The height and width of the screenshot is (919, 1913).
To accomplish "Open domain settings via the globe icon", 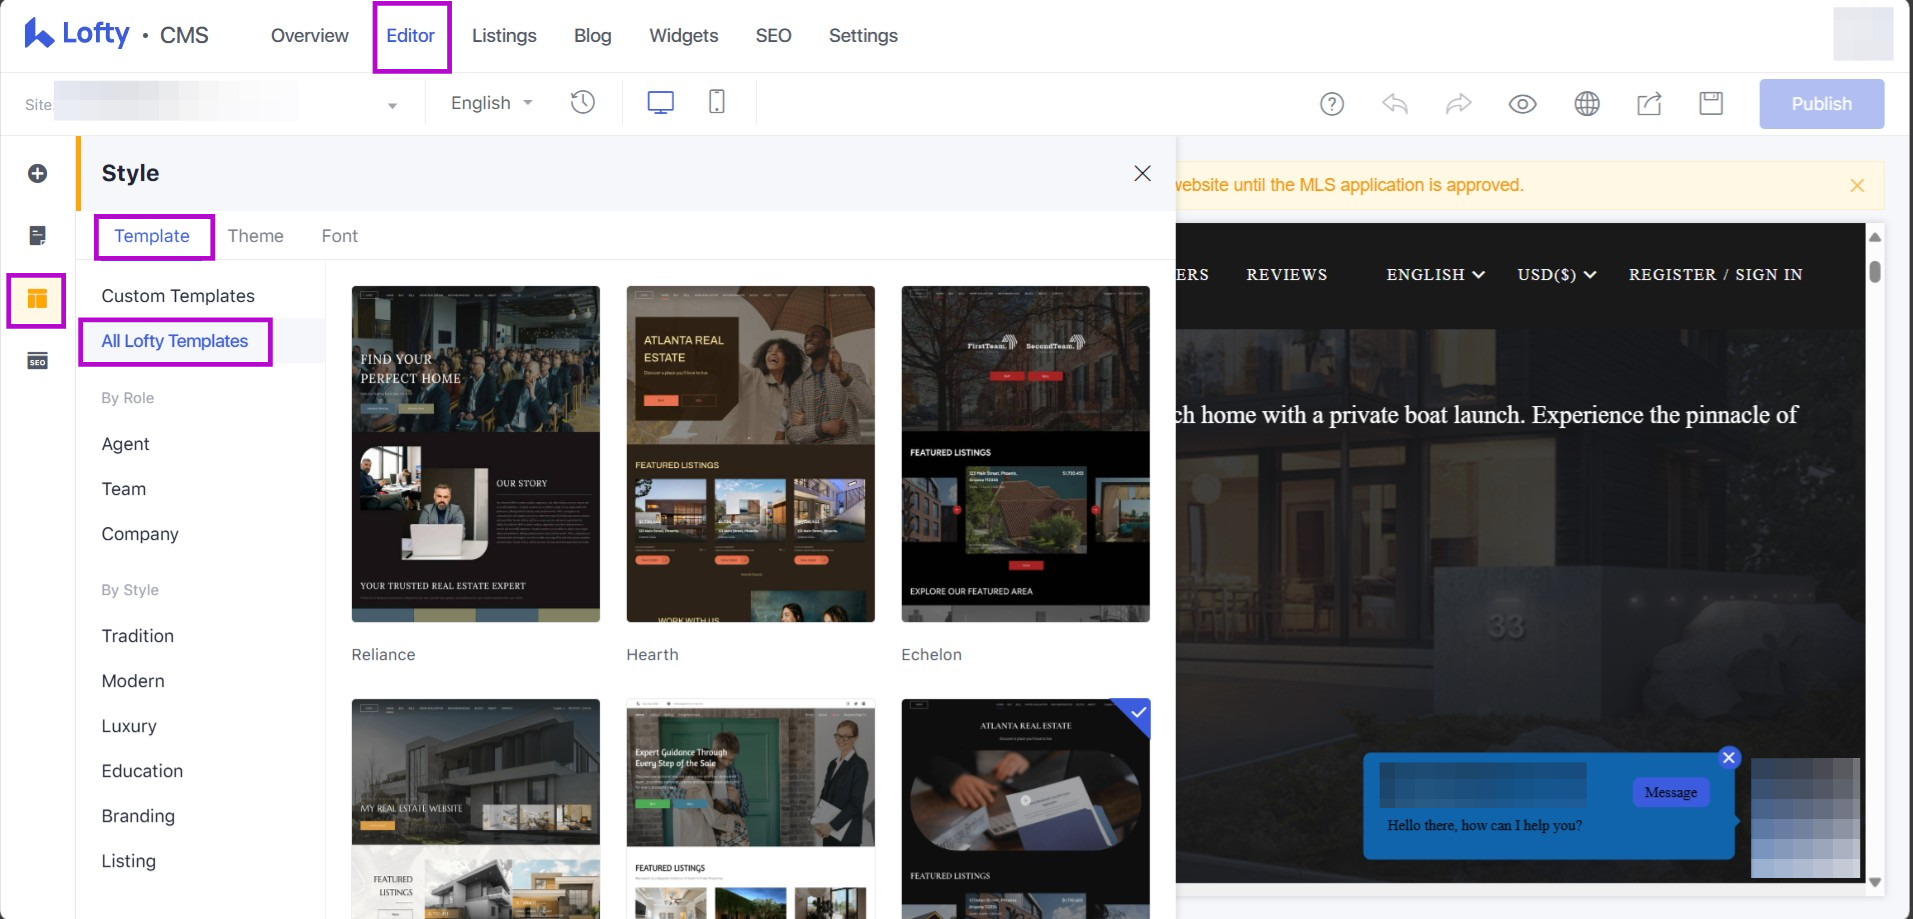I will tap(1586, 103).
